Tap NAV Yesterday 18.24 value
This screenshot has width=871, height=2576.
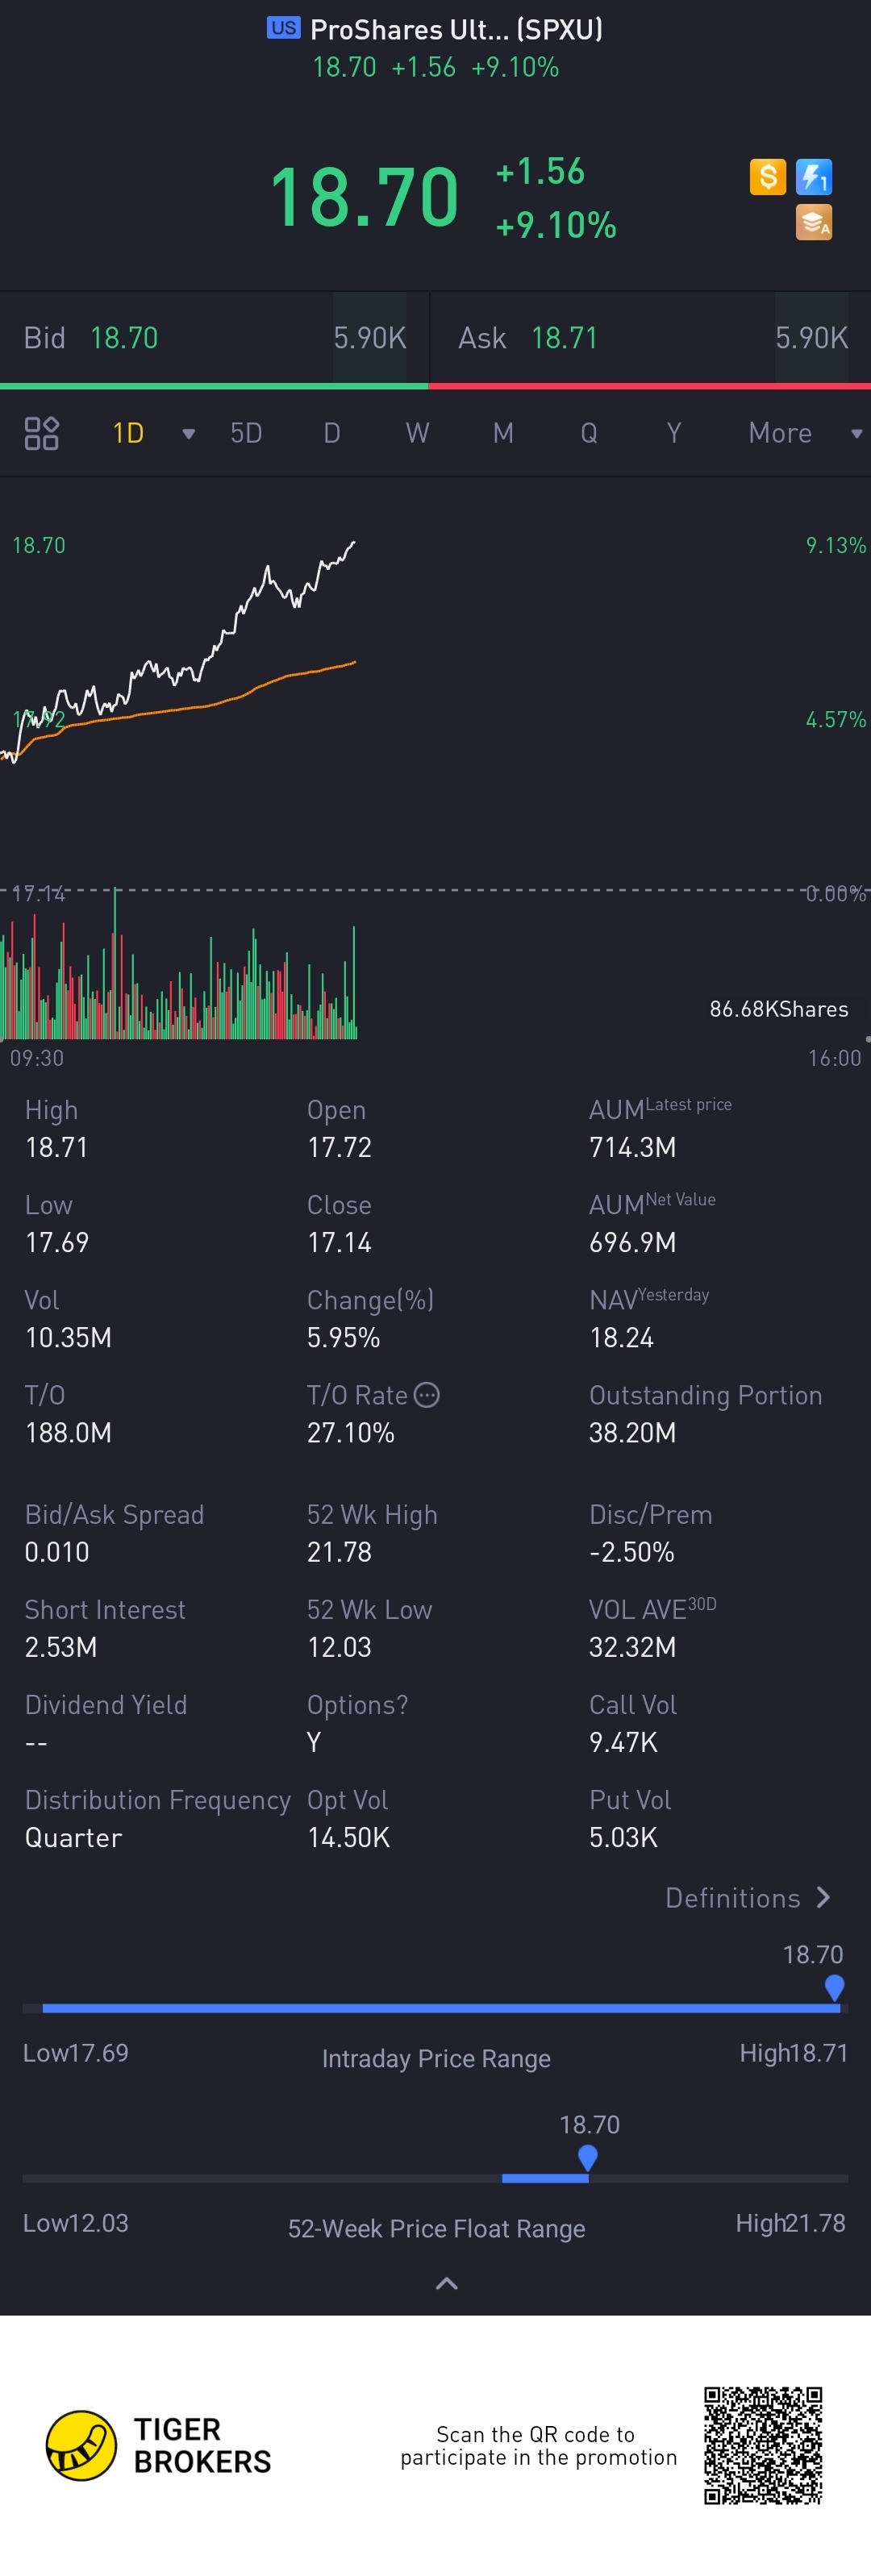[621, 1337]
